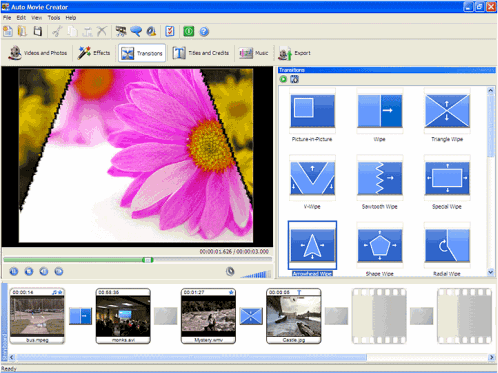This screenshot has height=373, width=498.
Task: Switch to the Music tab
Action: [254, 53]
